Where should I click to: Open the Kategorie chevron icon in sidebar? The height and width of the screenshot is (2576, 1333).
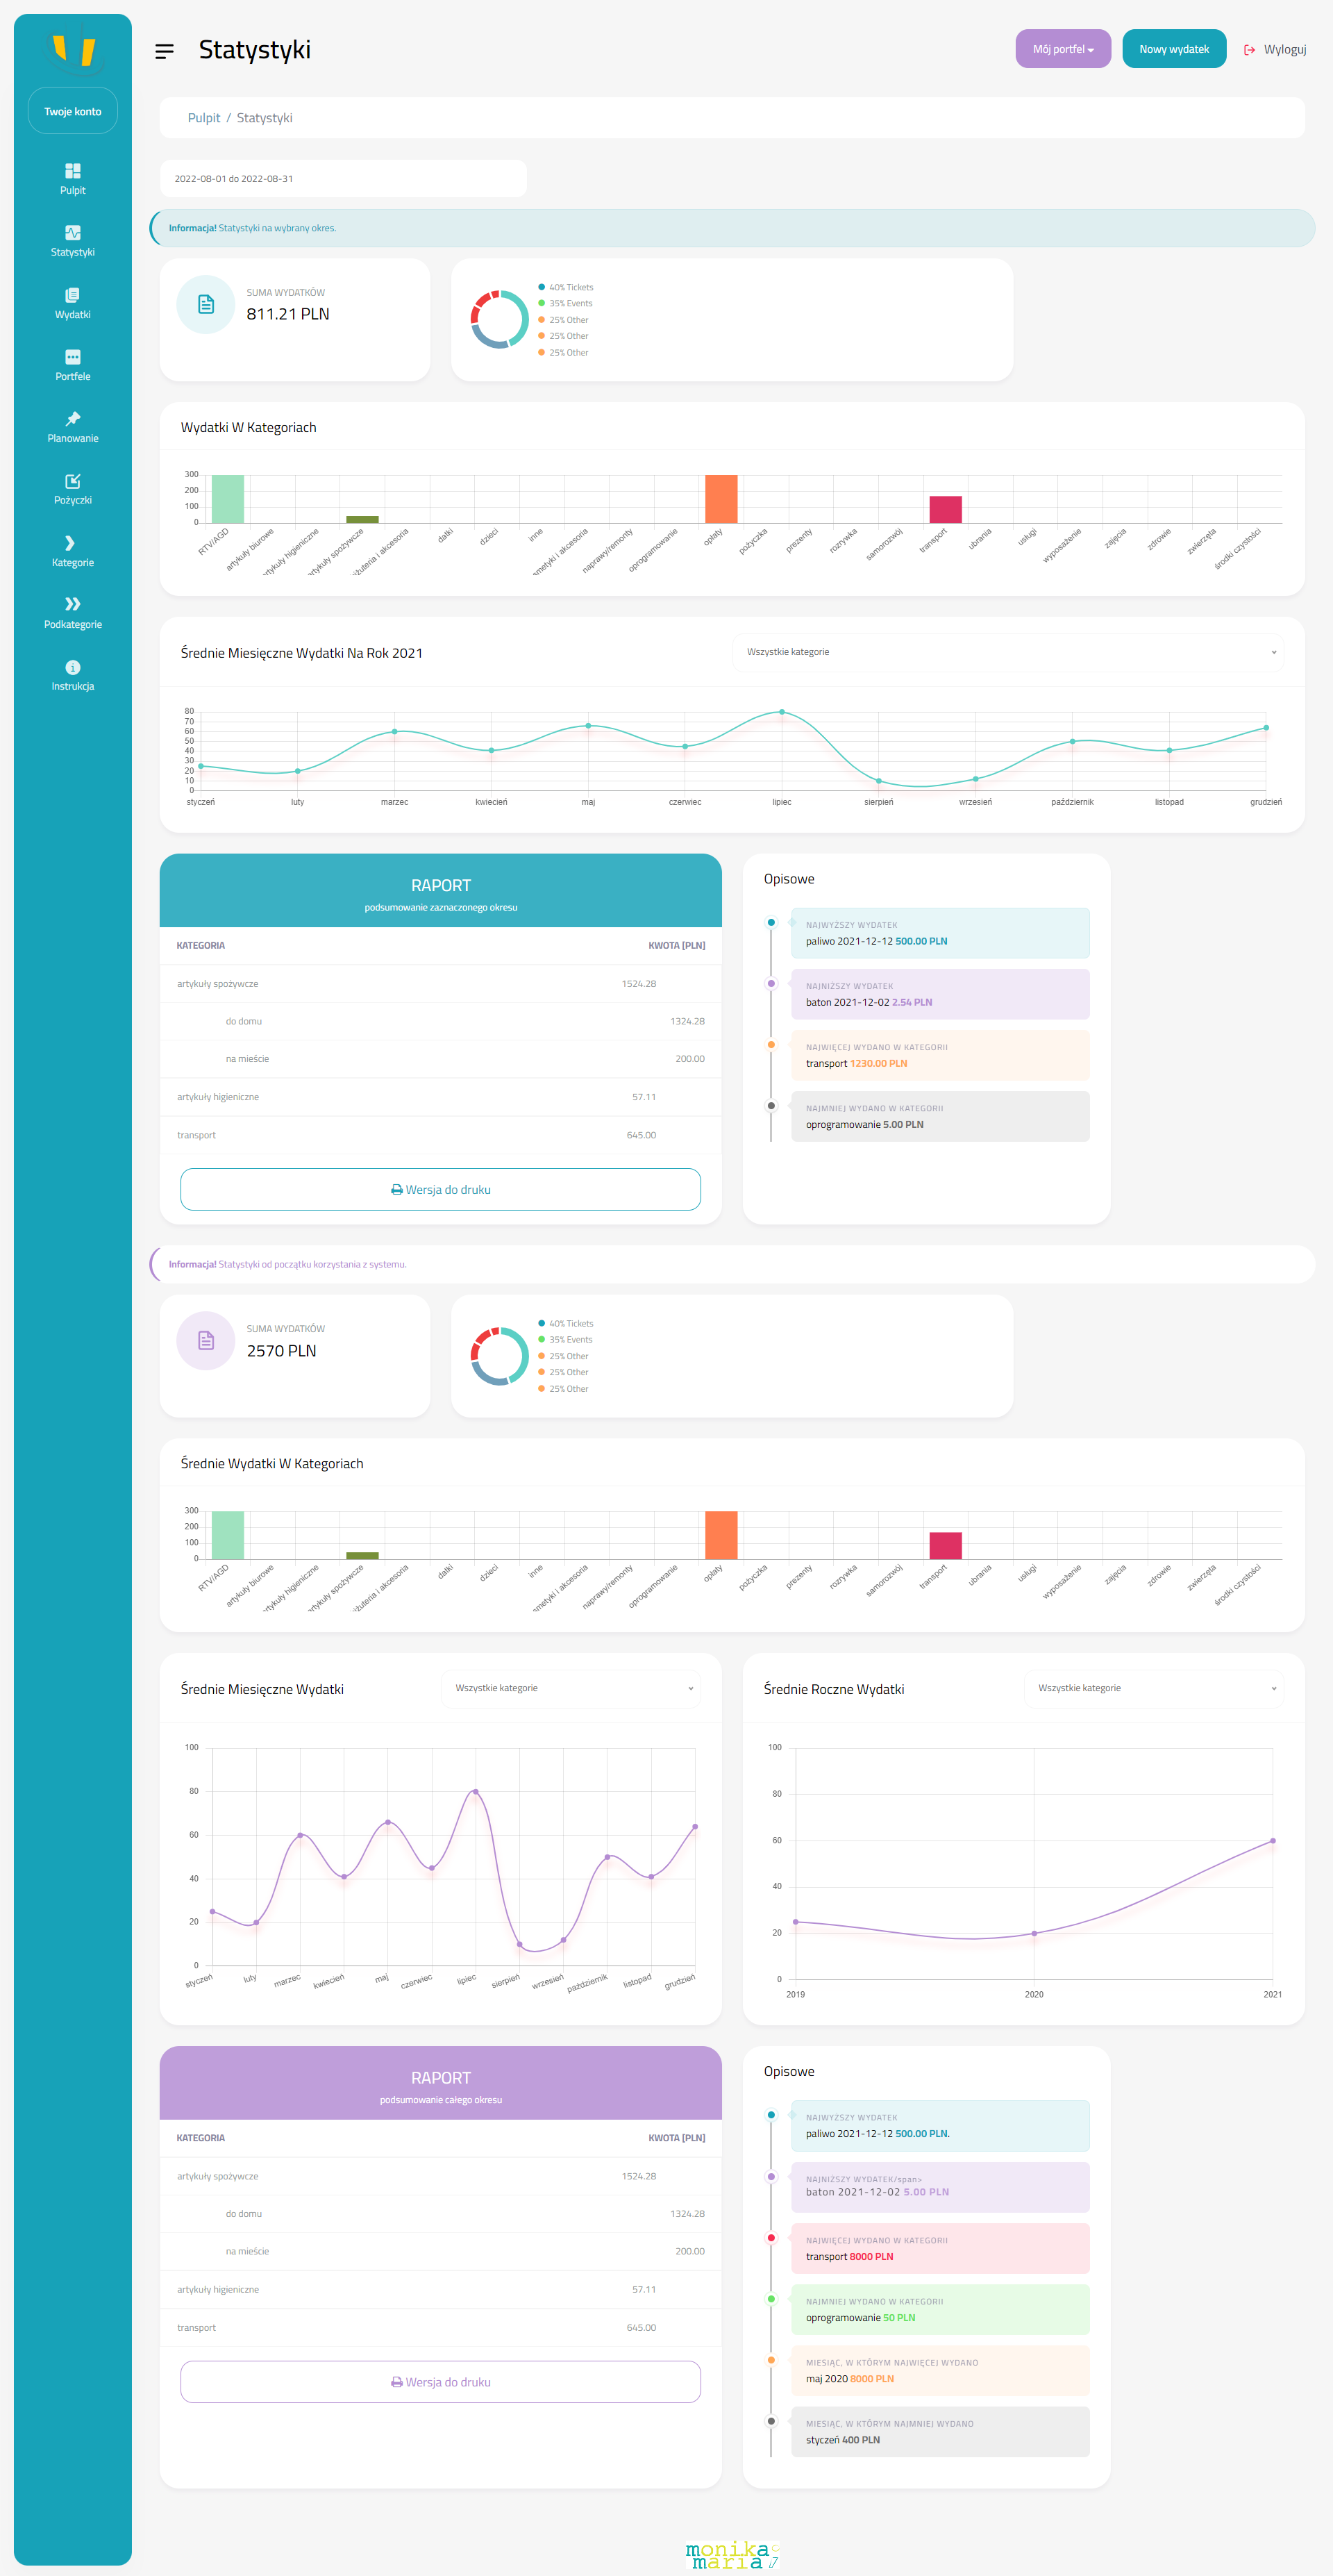(70, 543)
